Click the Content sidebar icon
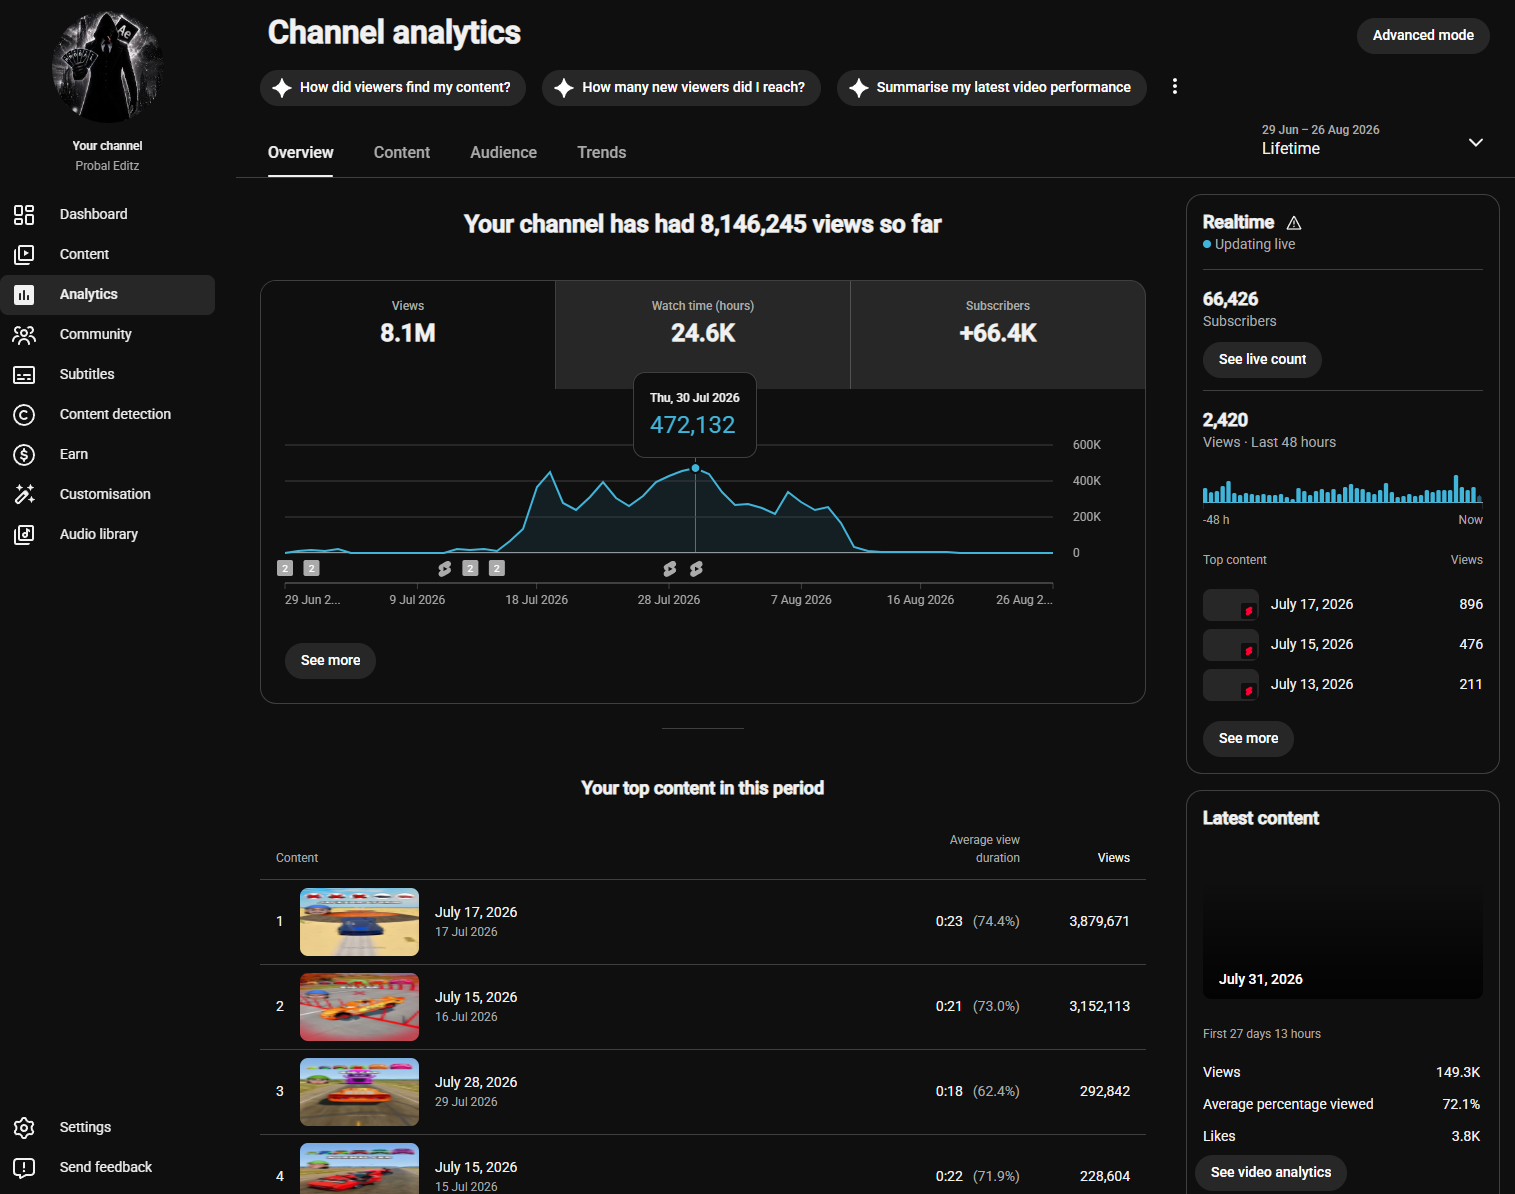This screenshot has height=1194, width=1515. (x=24, y=254)
